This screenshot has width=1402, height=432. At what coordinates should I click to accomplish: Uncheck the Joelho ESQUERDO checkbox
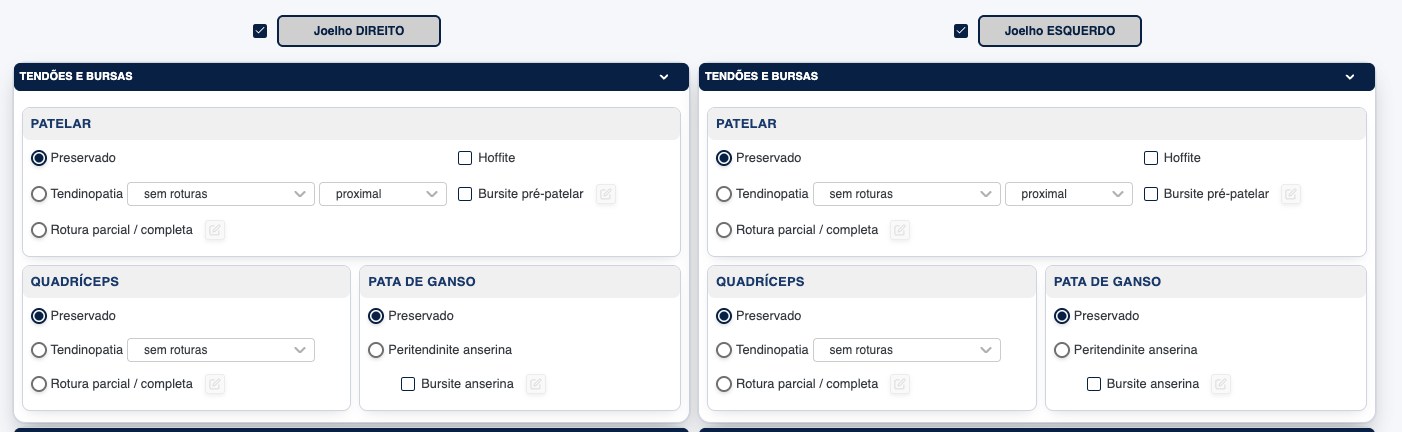[x=961, y=31]
